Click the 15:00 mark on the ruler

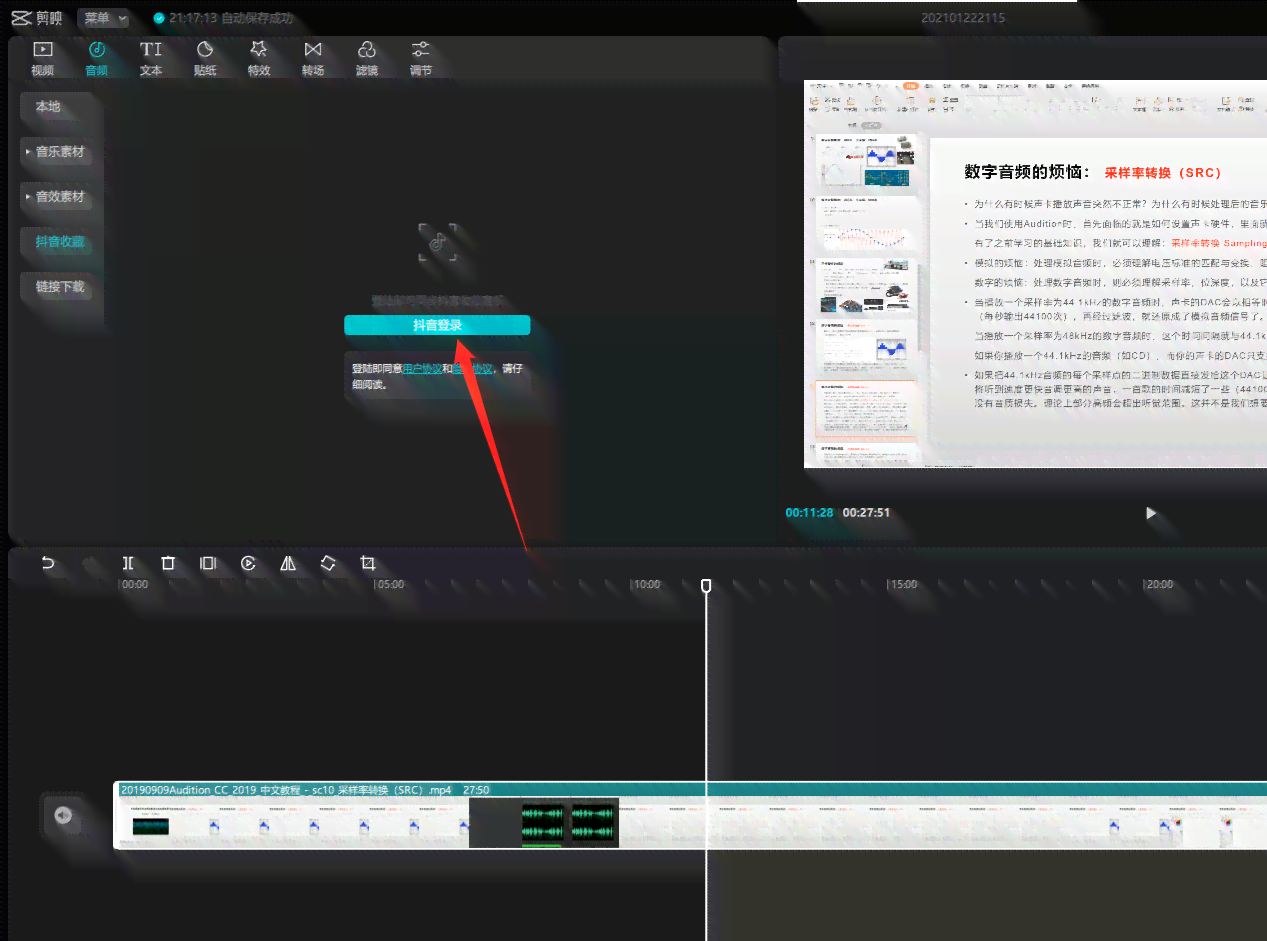(904, 584)
